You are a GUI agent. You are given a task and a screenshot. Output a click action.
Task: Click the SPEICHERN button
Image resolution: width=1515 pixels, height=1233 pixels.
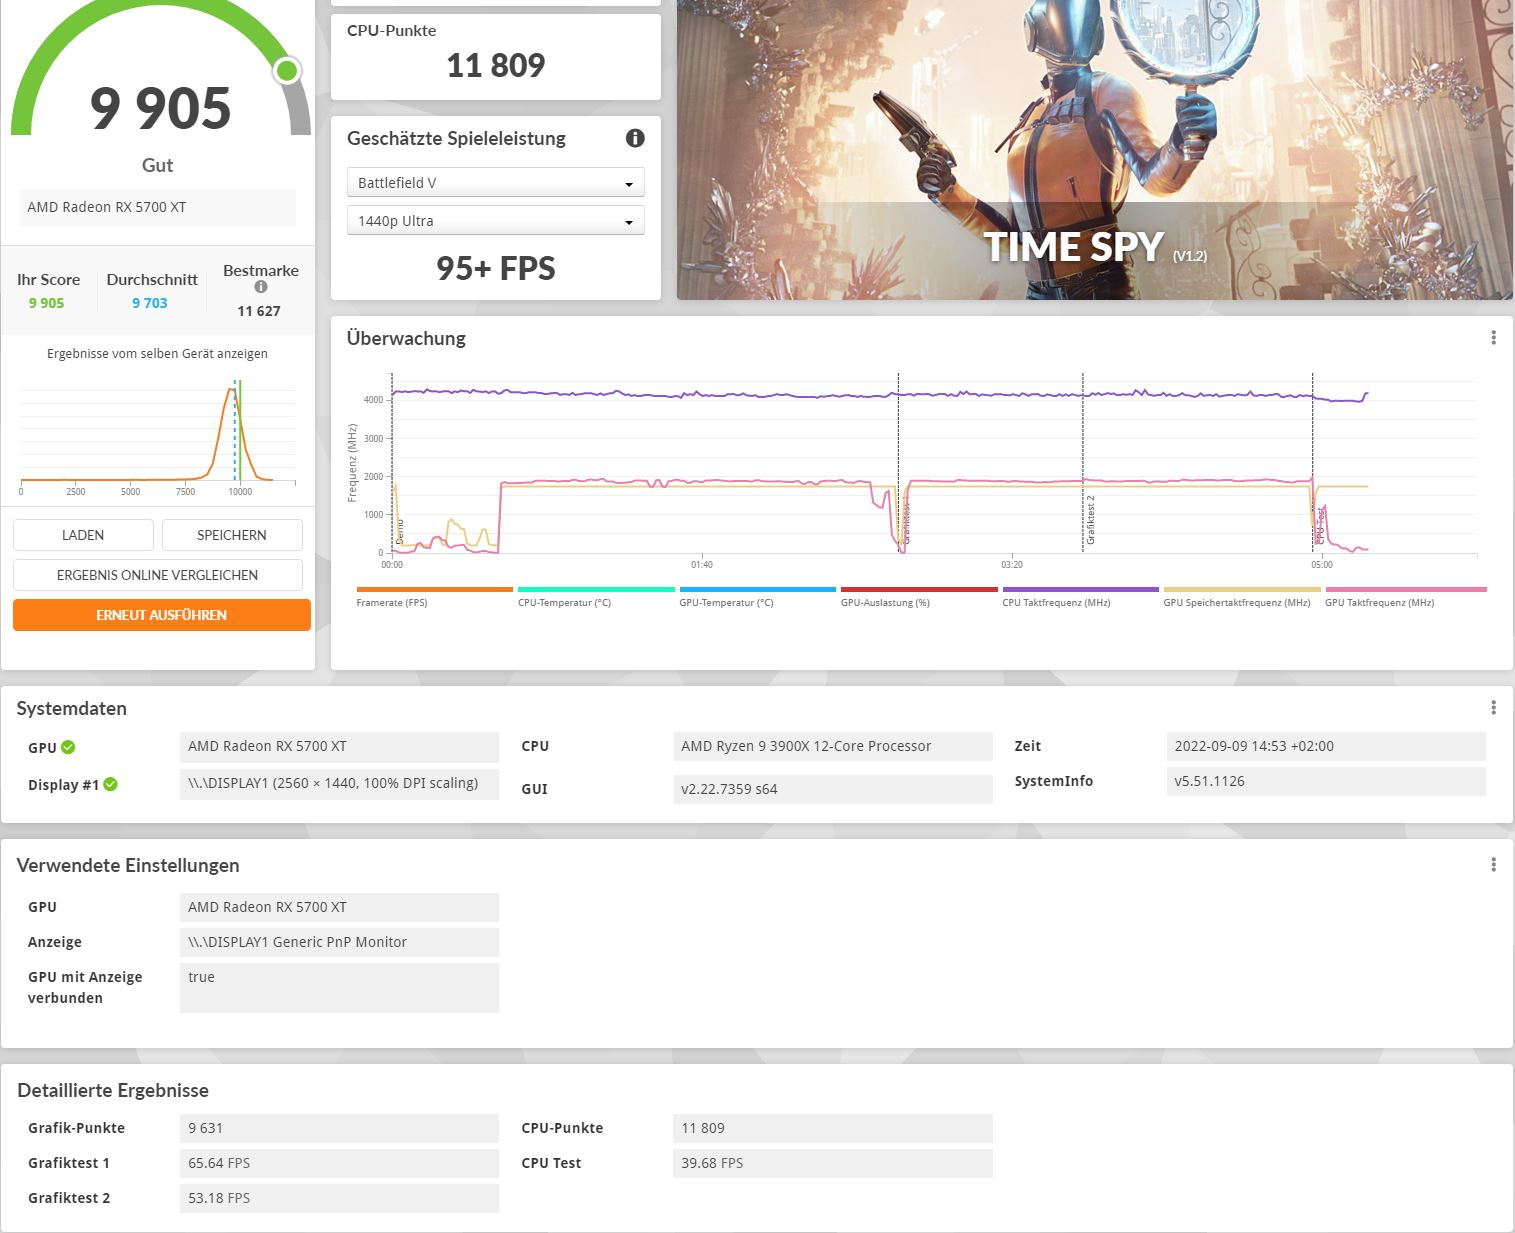pyautogui.click(x=232, y=535)
